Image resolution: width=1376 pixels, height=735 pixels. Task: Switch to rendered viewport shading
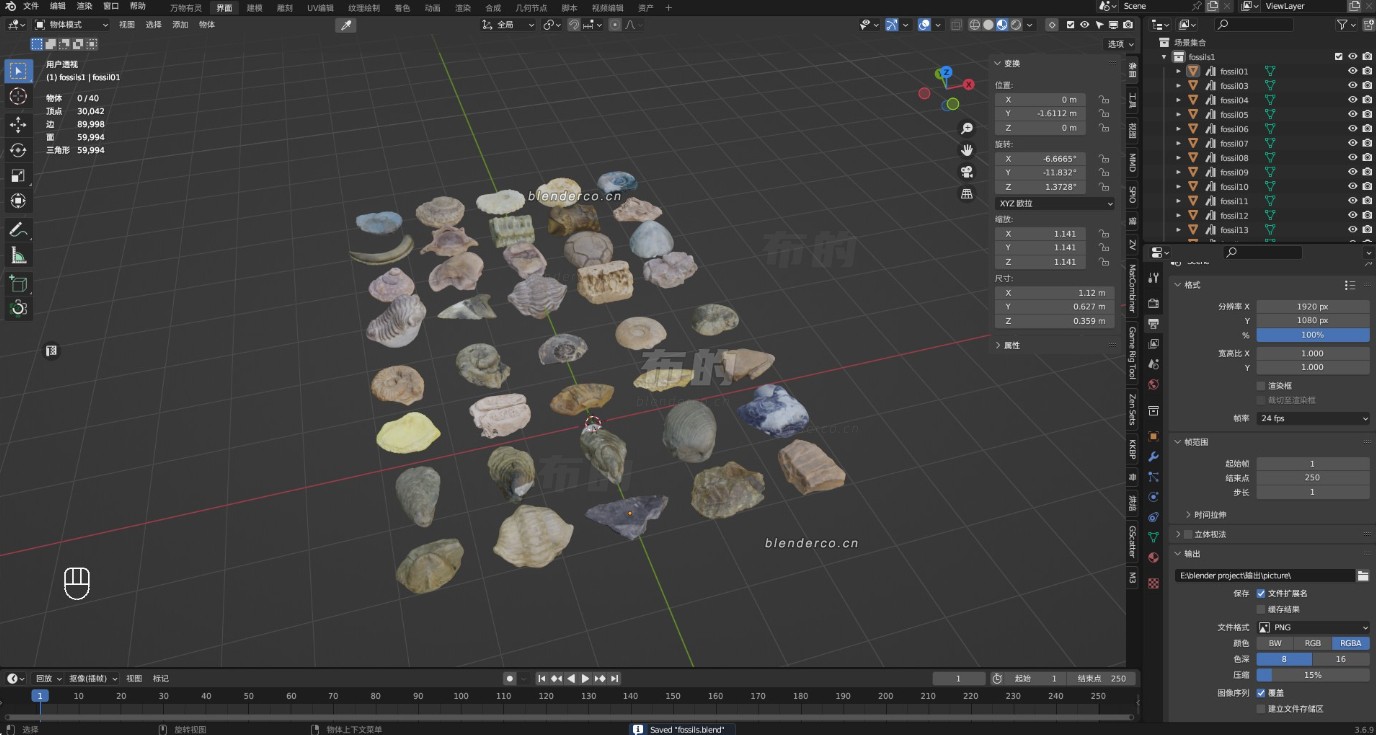click(1016, 25)
